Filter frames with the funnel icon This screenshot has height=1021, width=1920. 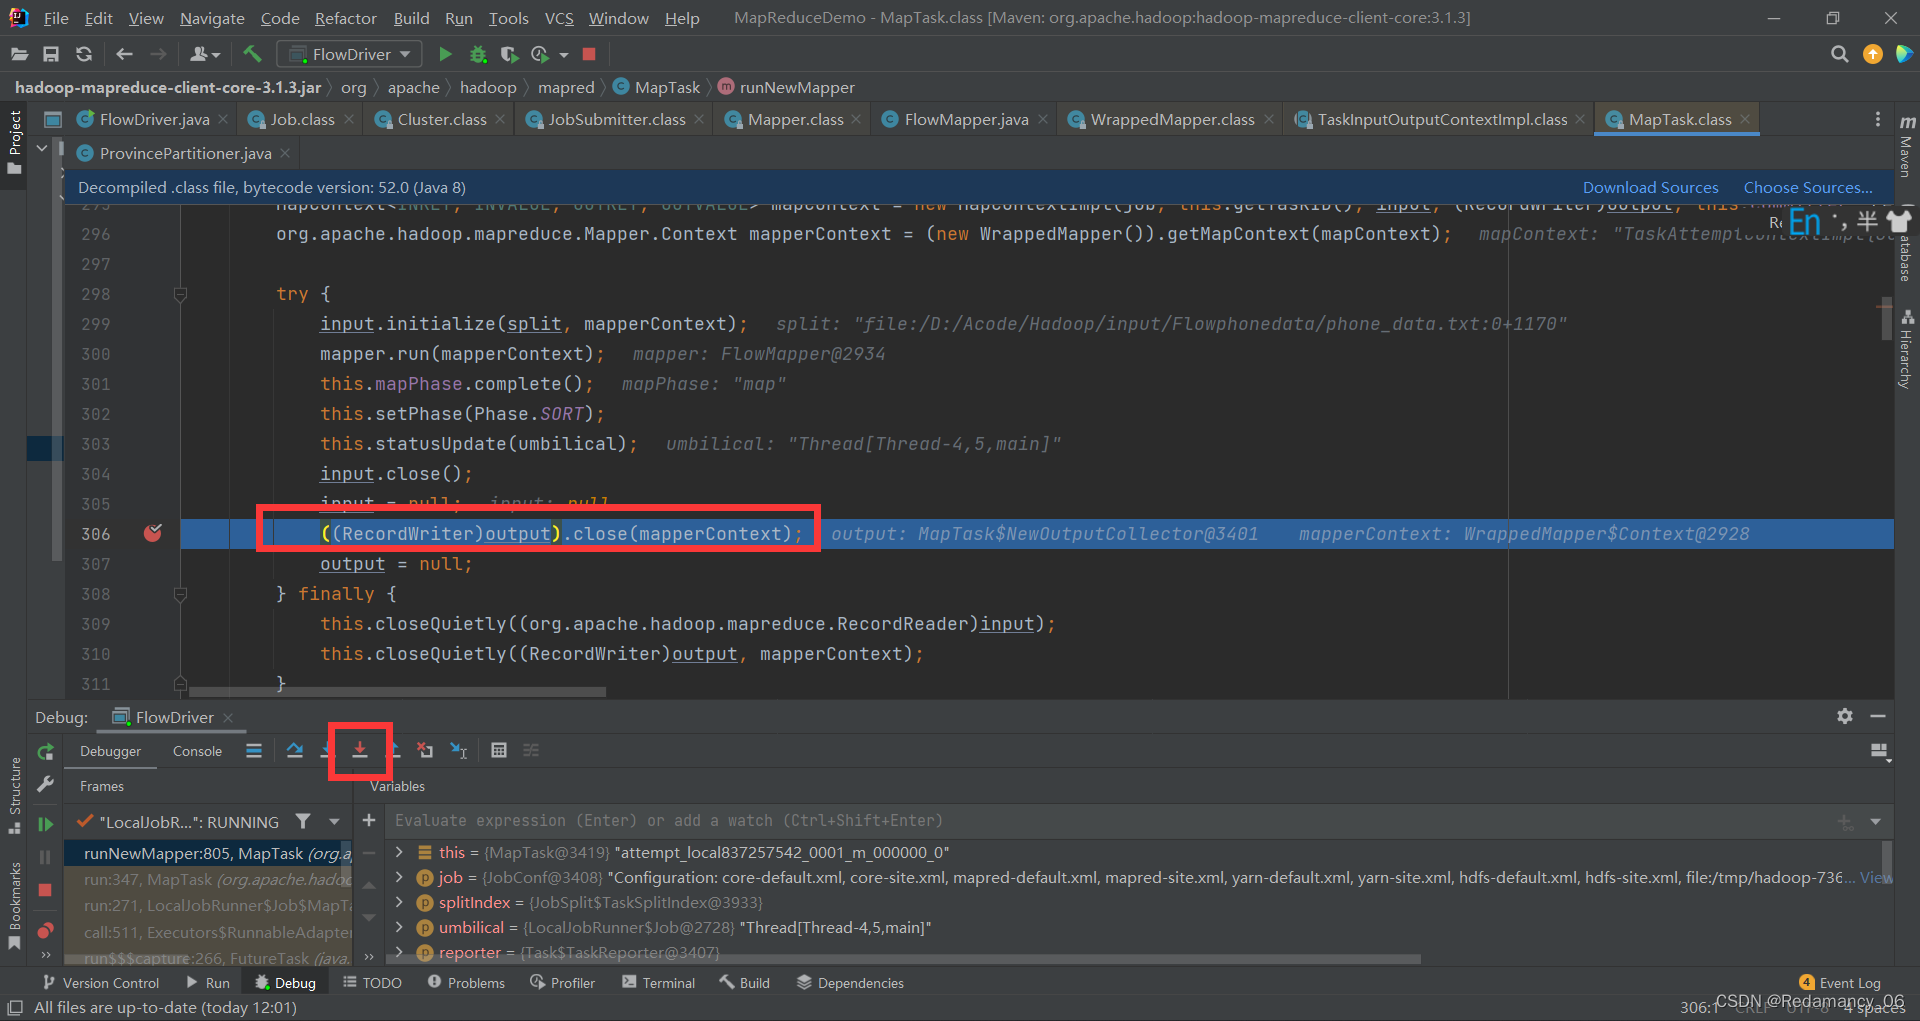tap(302, 821)
